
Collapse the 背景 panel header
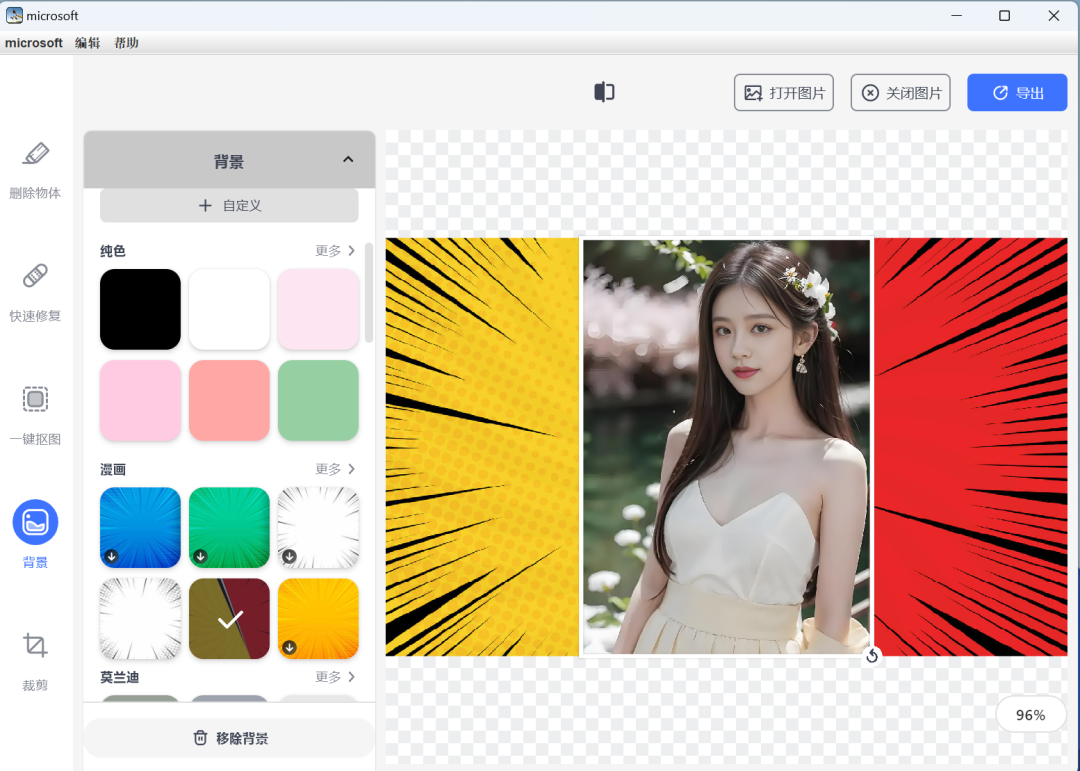347,159
